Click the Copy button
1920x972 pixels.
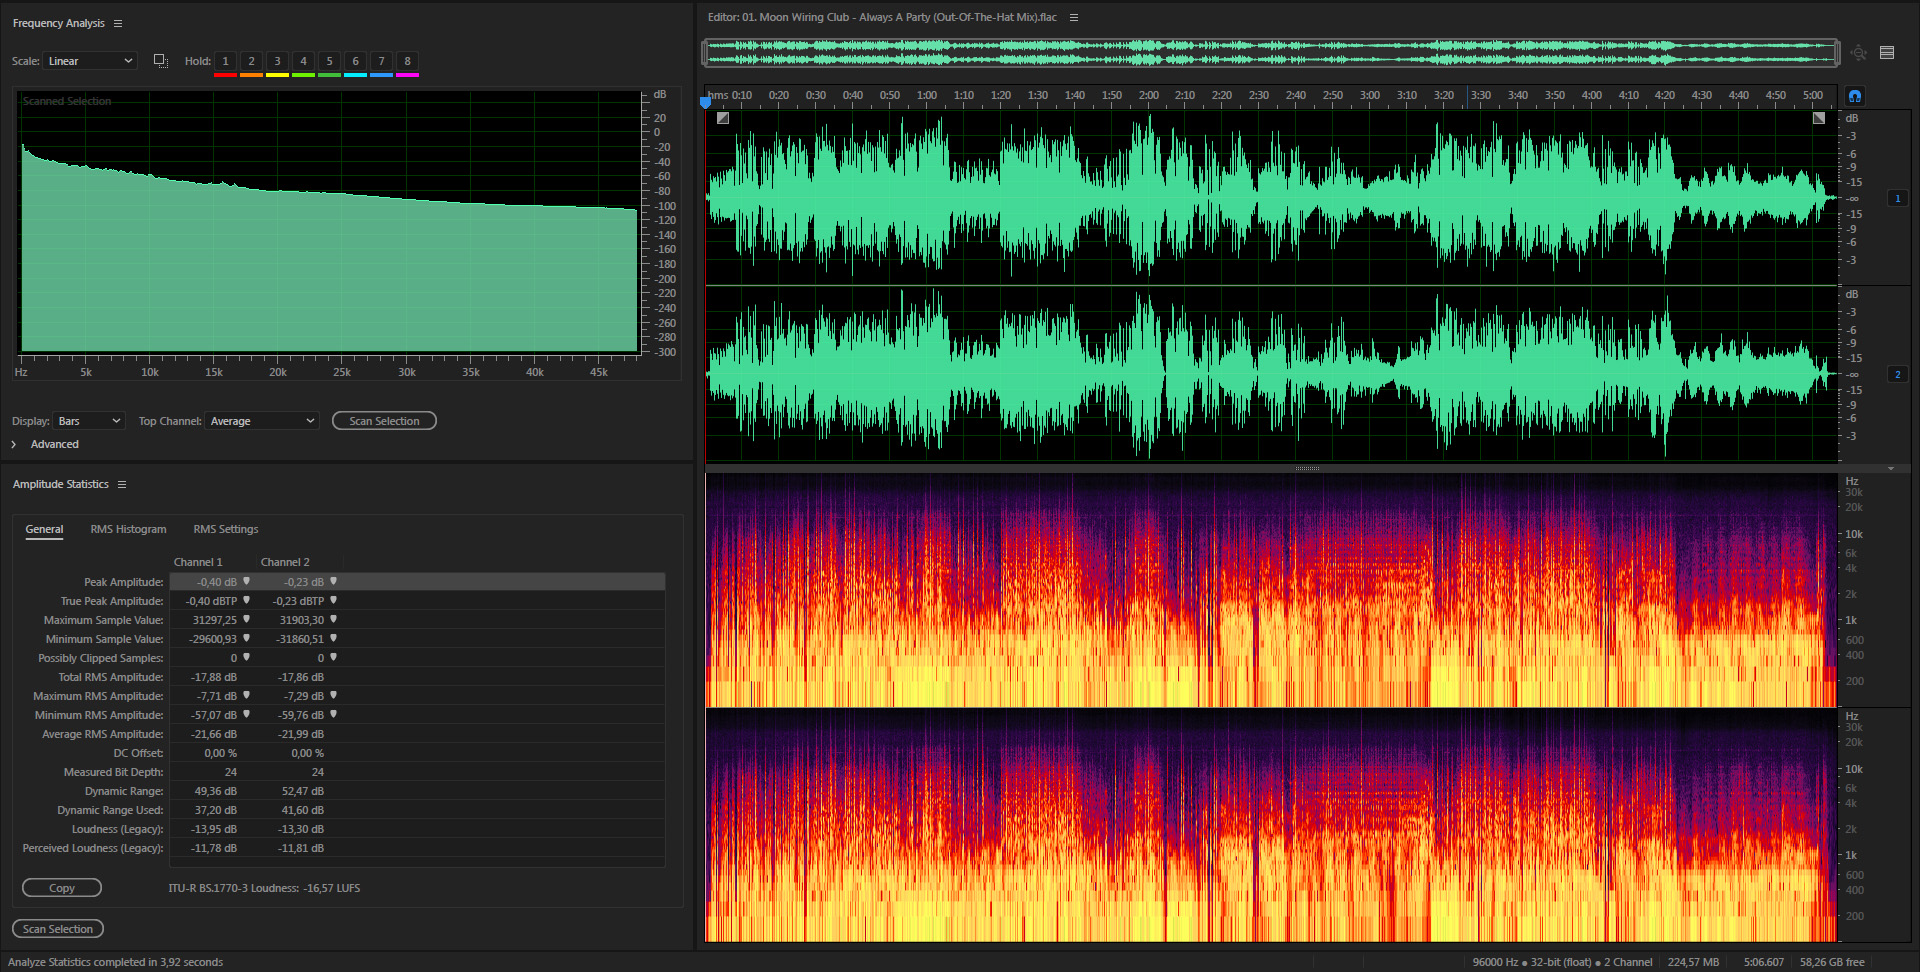(x=62, y=888)
